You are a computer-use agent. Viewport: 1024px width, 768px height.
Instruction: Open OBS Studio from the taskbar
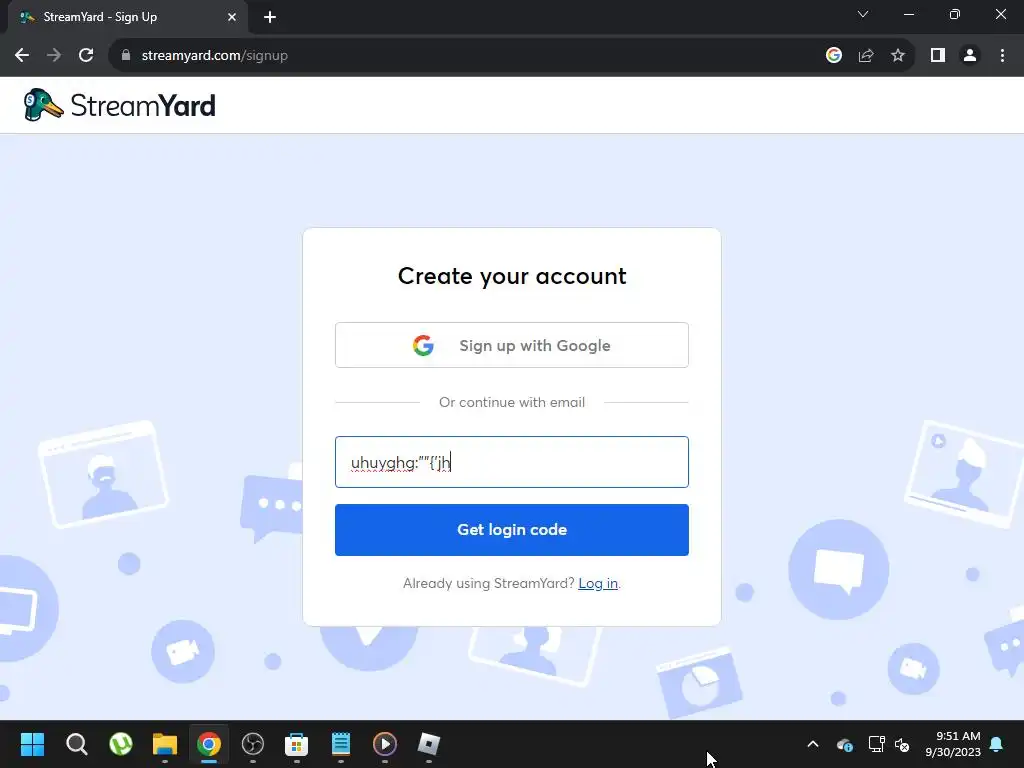(253, 744)
